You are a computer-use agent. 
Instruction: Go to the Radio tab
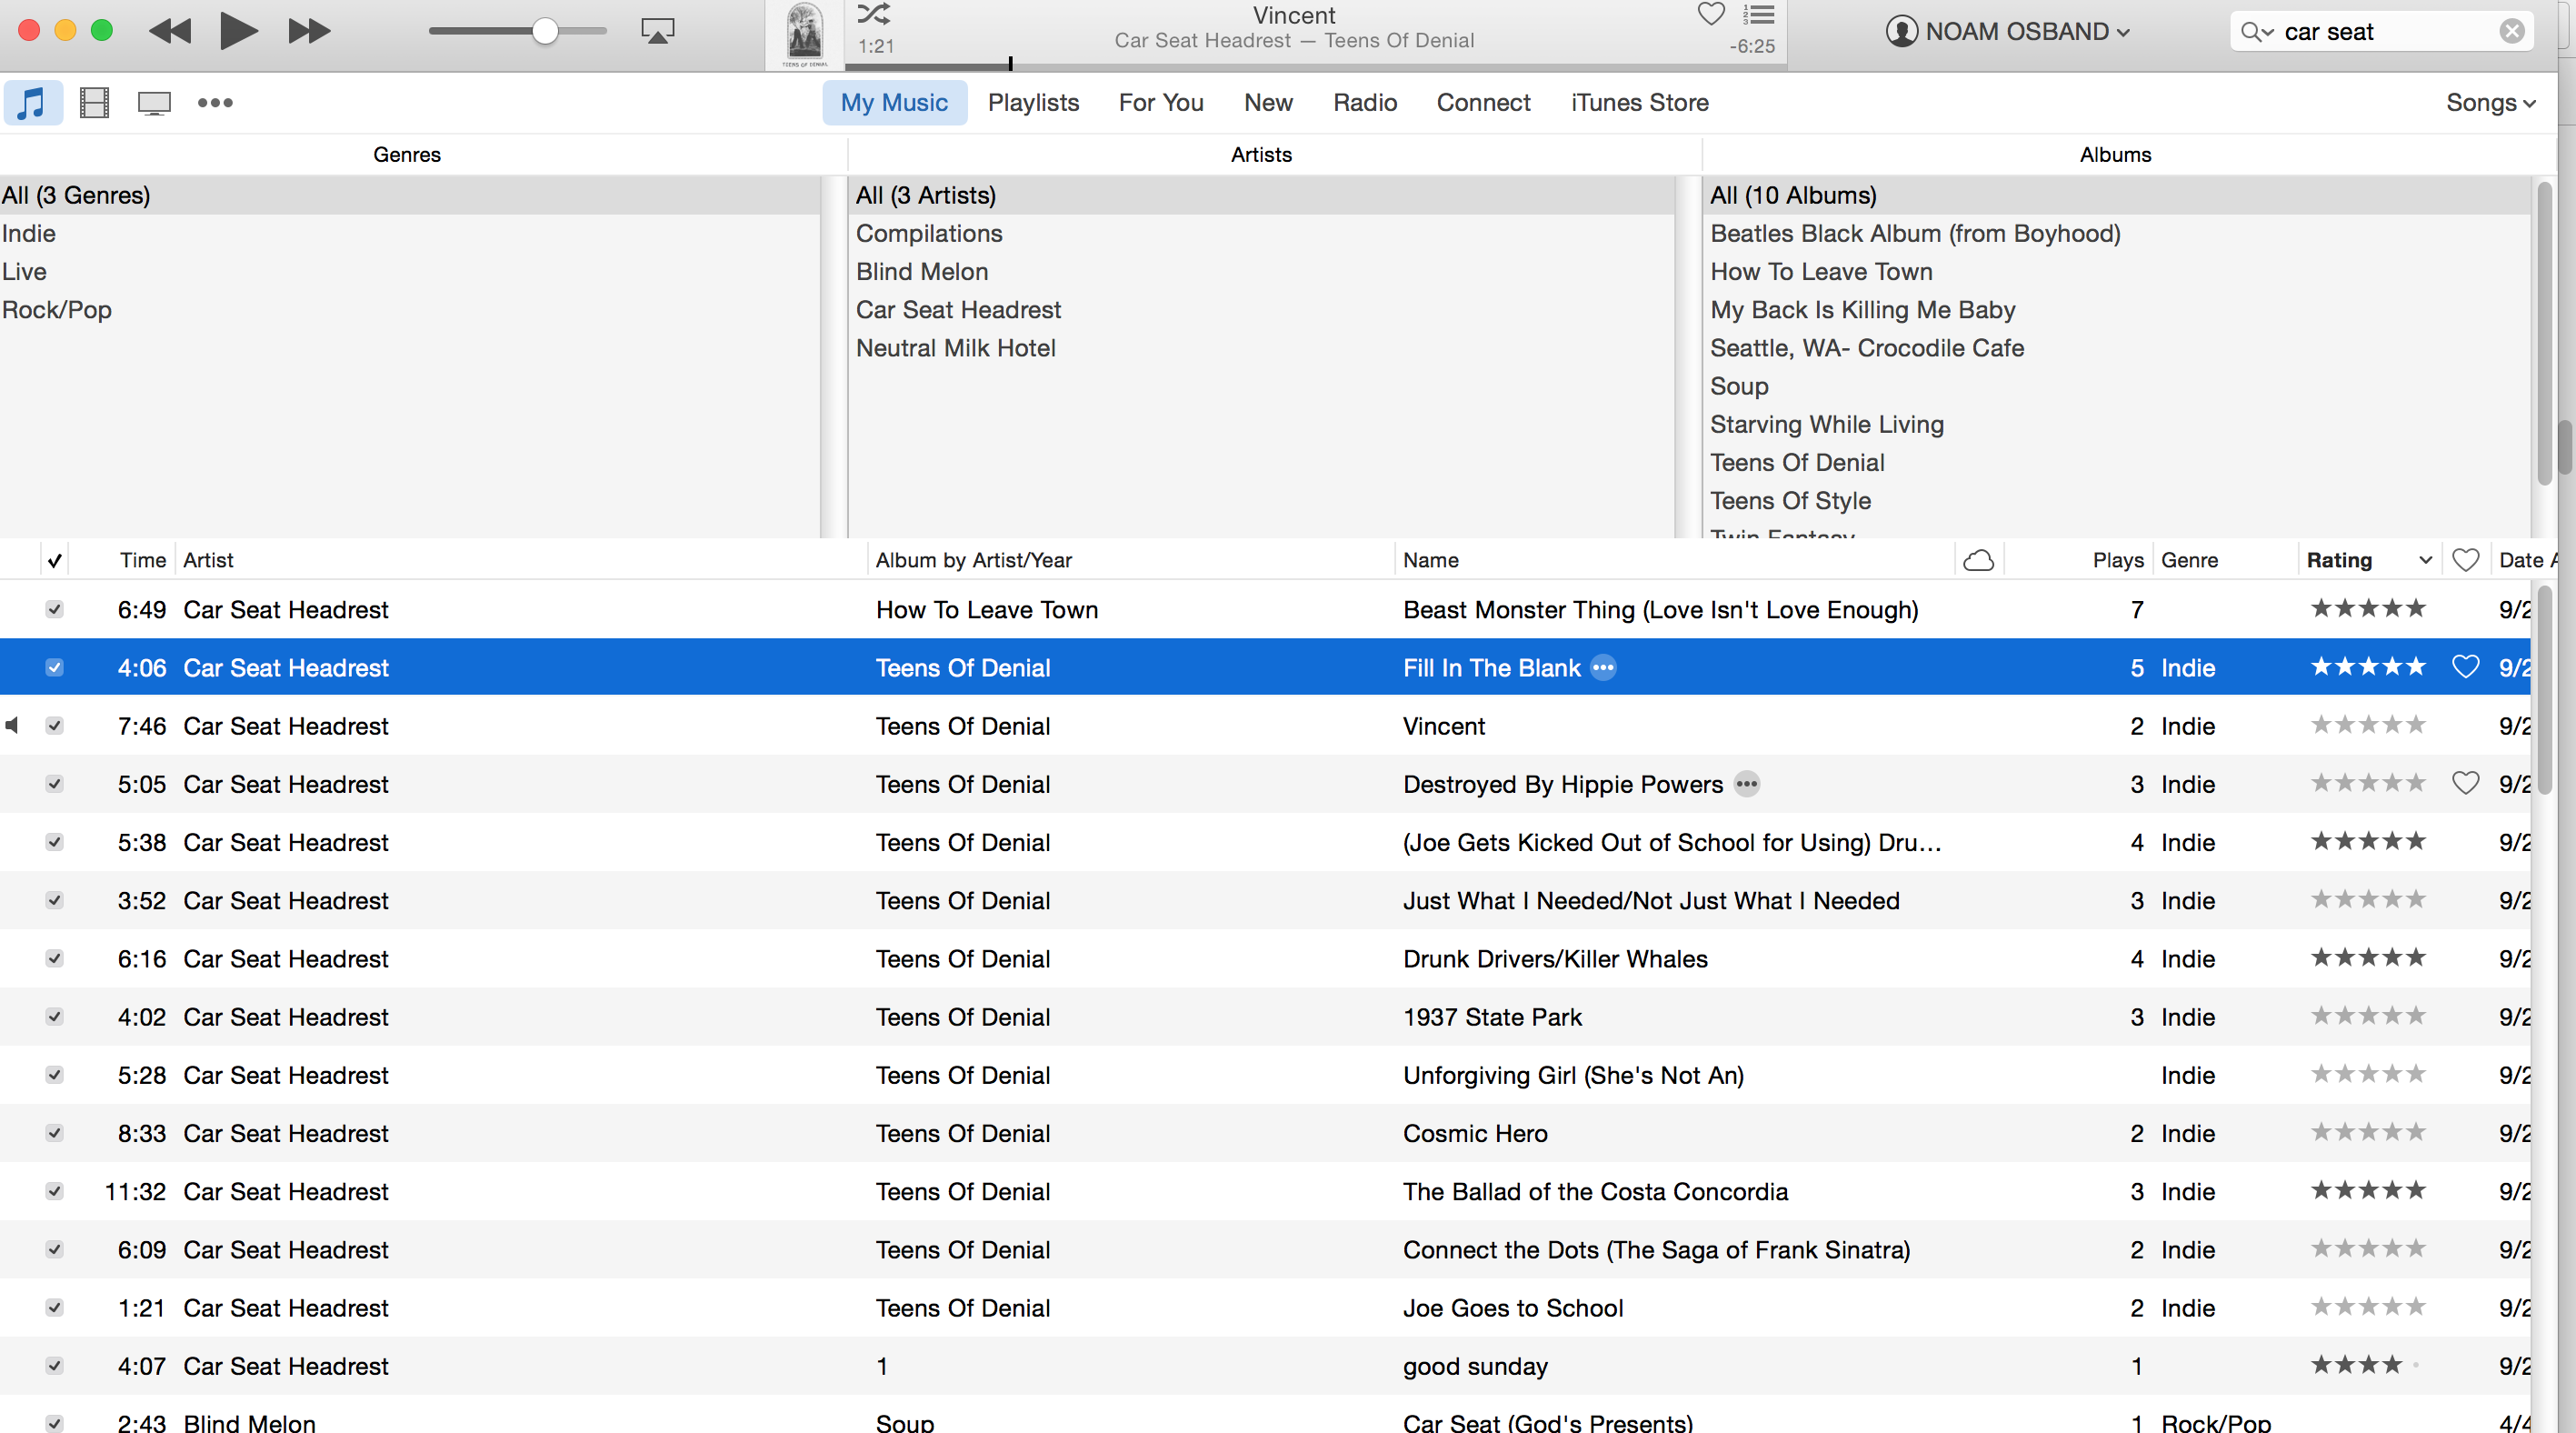[1365, 102]
